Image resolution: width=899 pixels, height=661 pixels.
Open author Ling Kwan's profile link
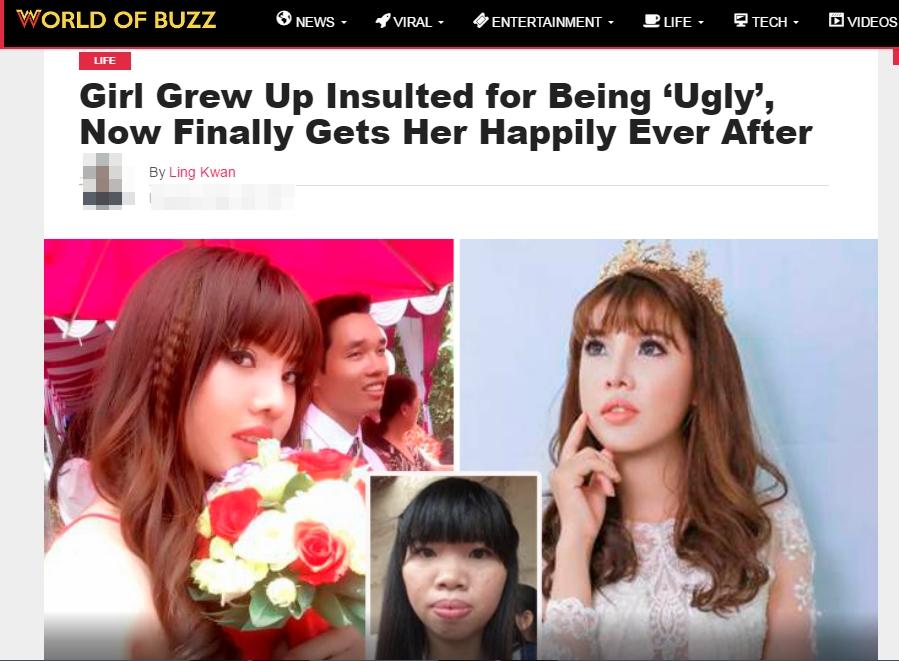pos(202,172)
